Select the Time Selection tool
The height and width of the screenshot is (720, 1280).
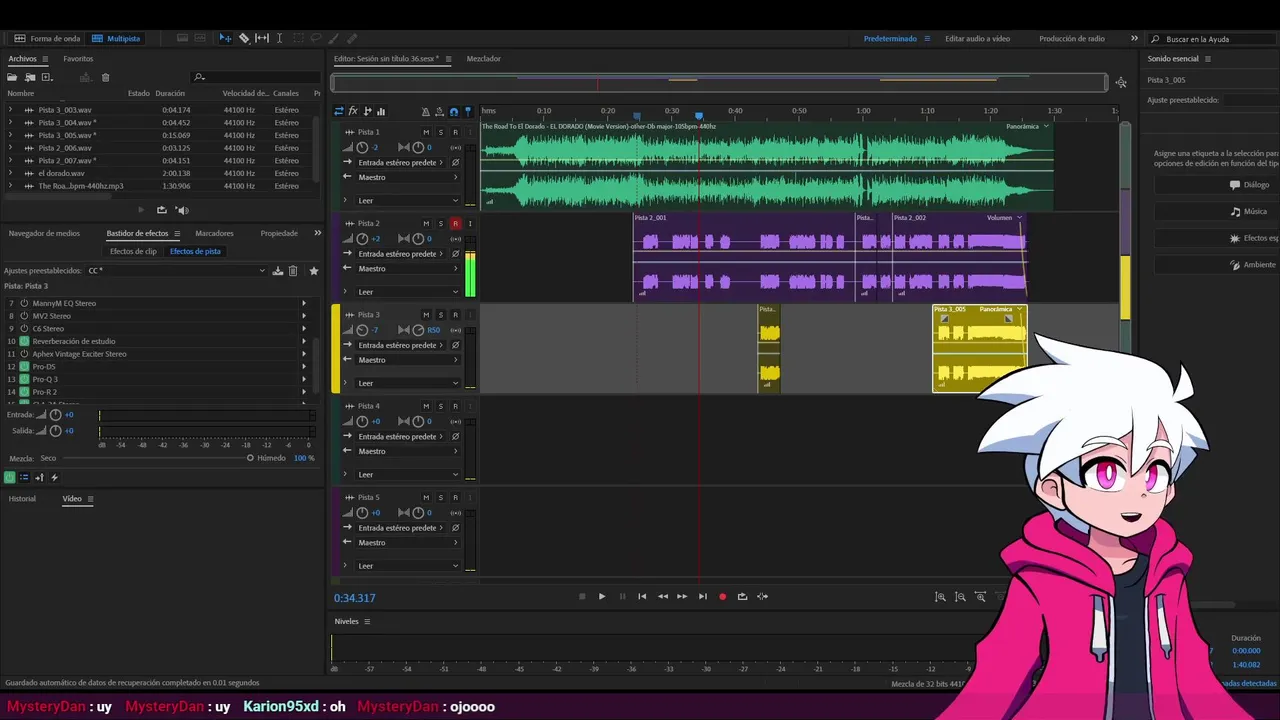(279, 38)
